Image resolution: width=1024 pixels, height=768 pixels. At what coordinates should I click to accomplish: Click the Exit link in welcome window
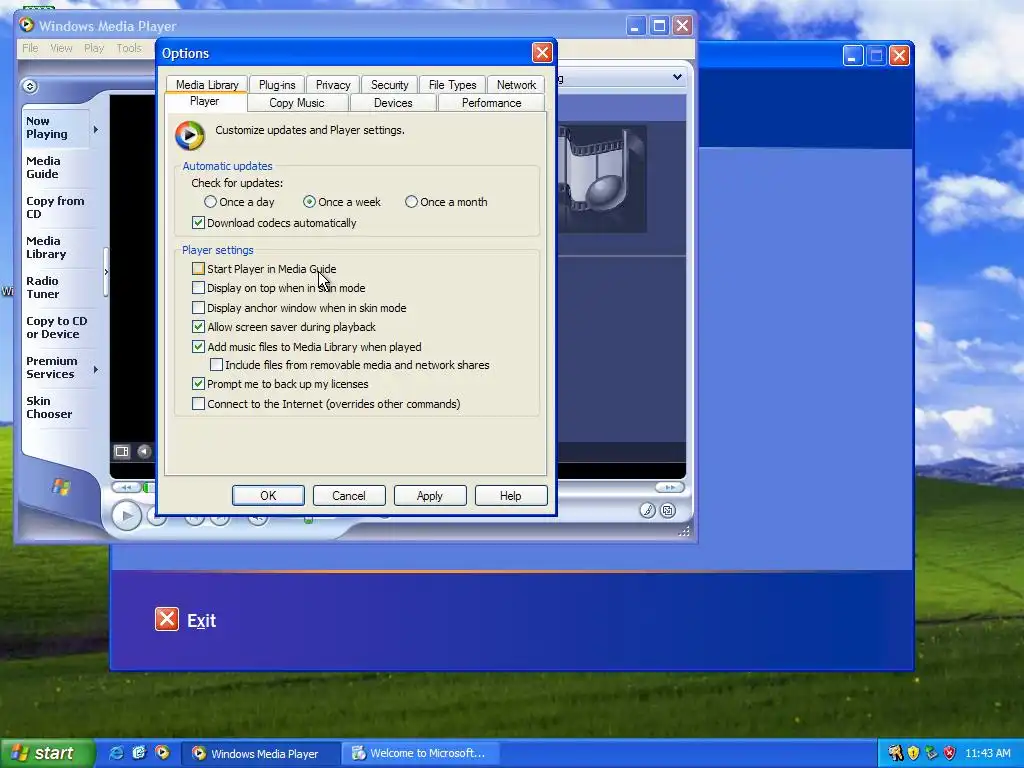[x=201, y=620]
